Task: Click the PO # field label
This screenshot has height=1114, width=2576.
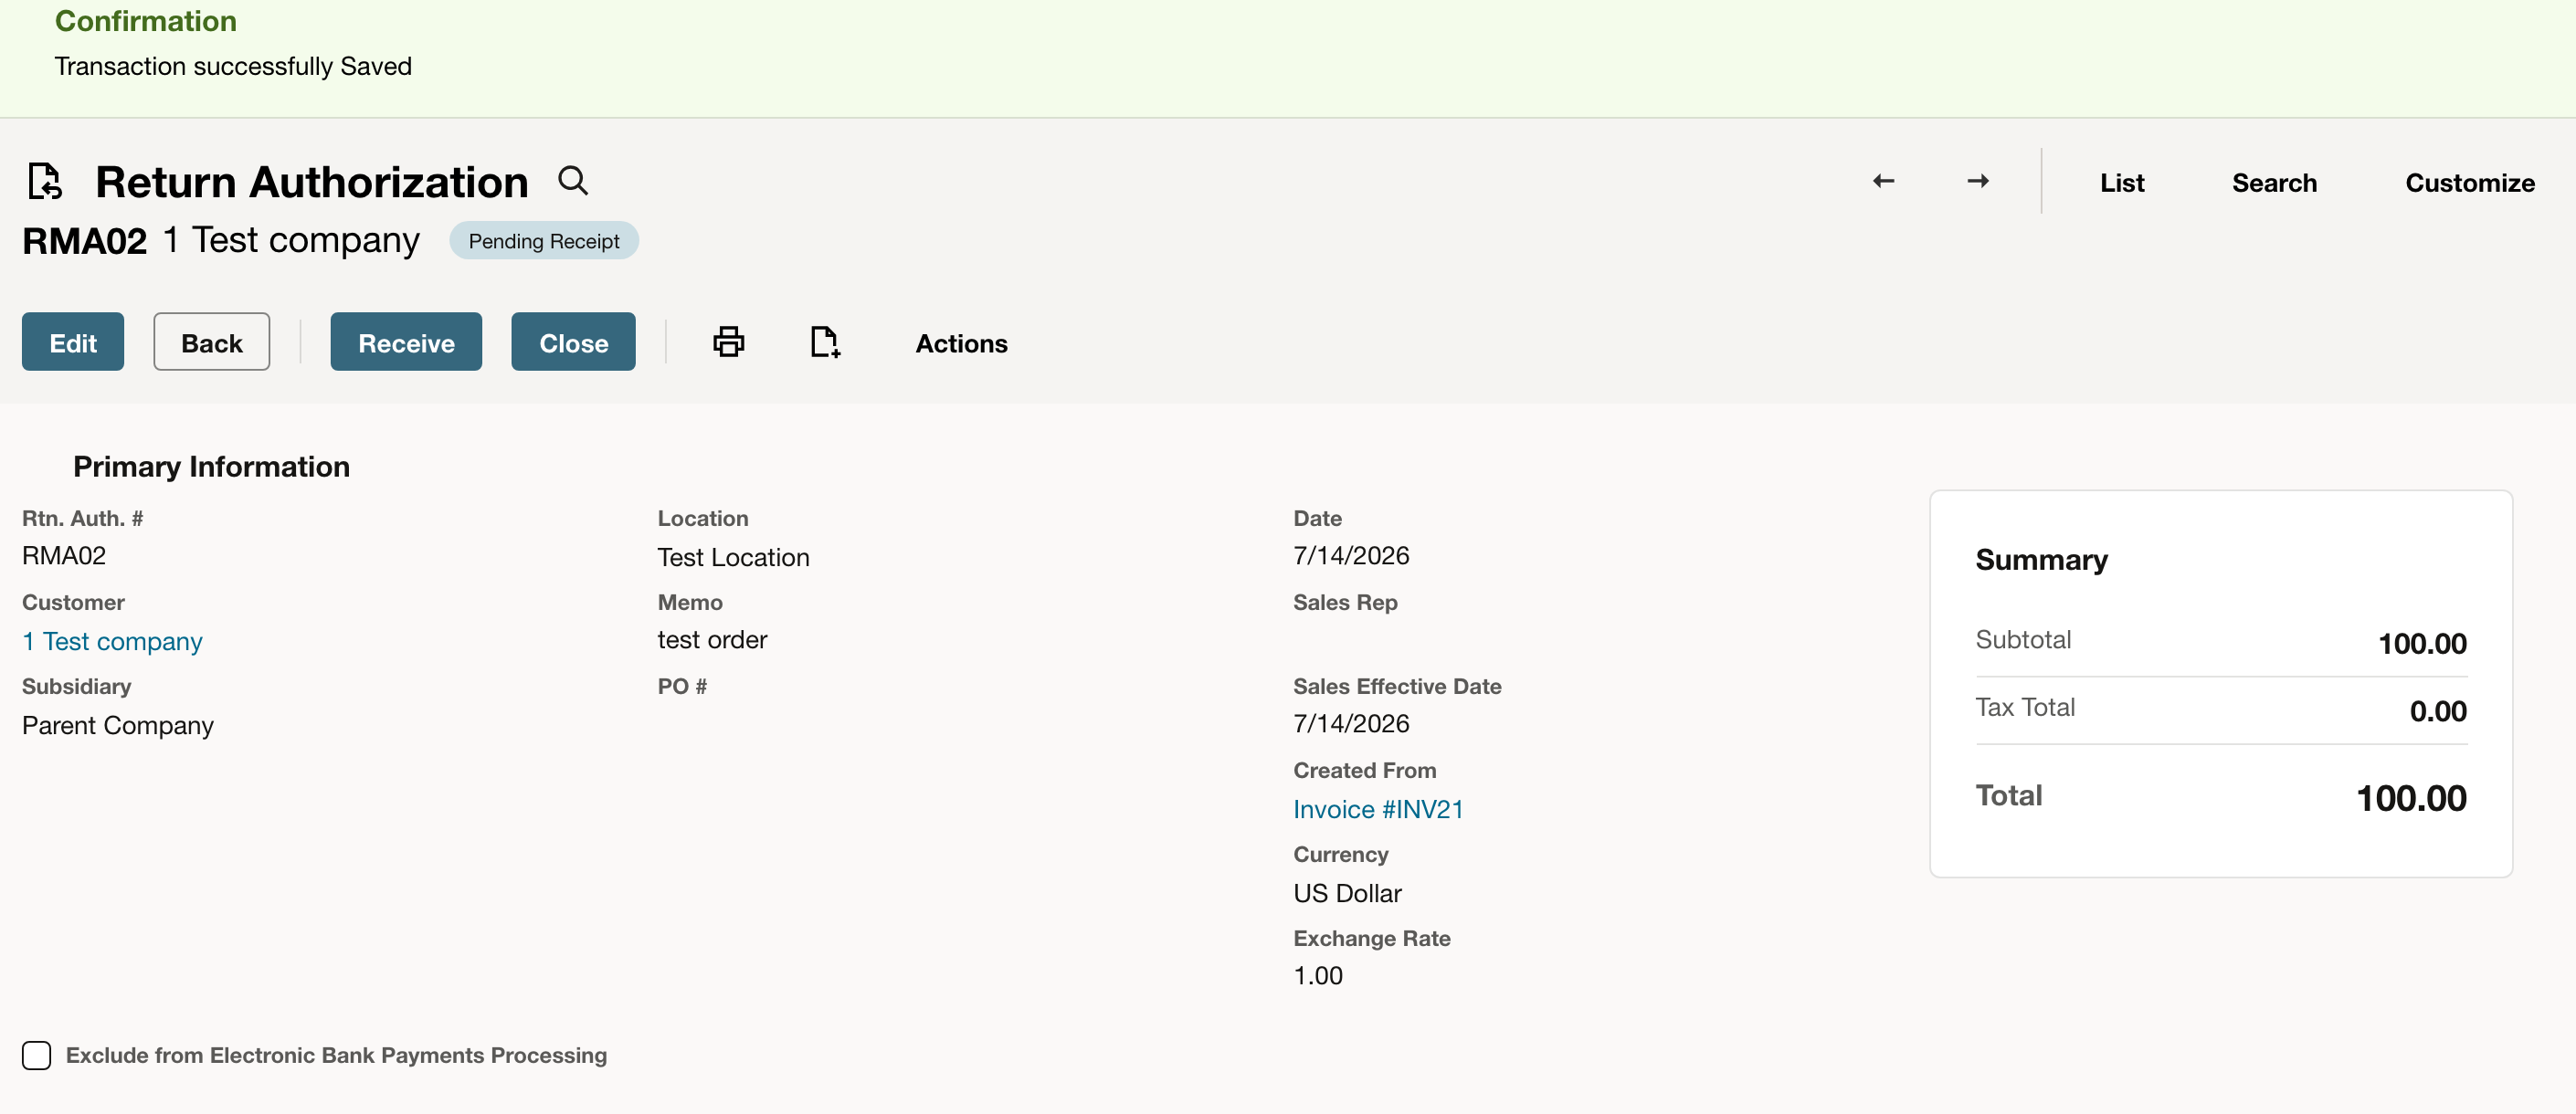Action: (x=682, y=686)
